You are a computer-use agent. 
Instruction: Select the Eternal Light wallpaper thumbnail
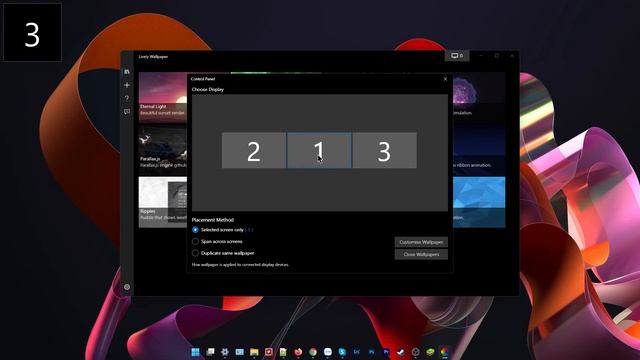163,97
